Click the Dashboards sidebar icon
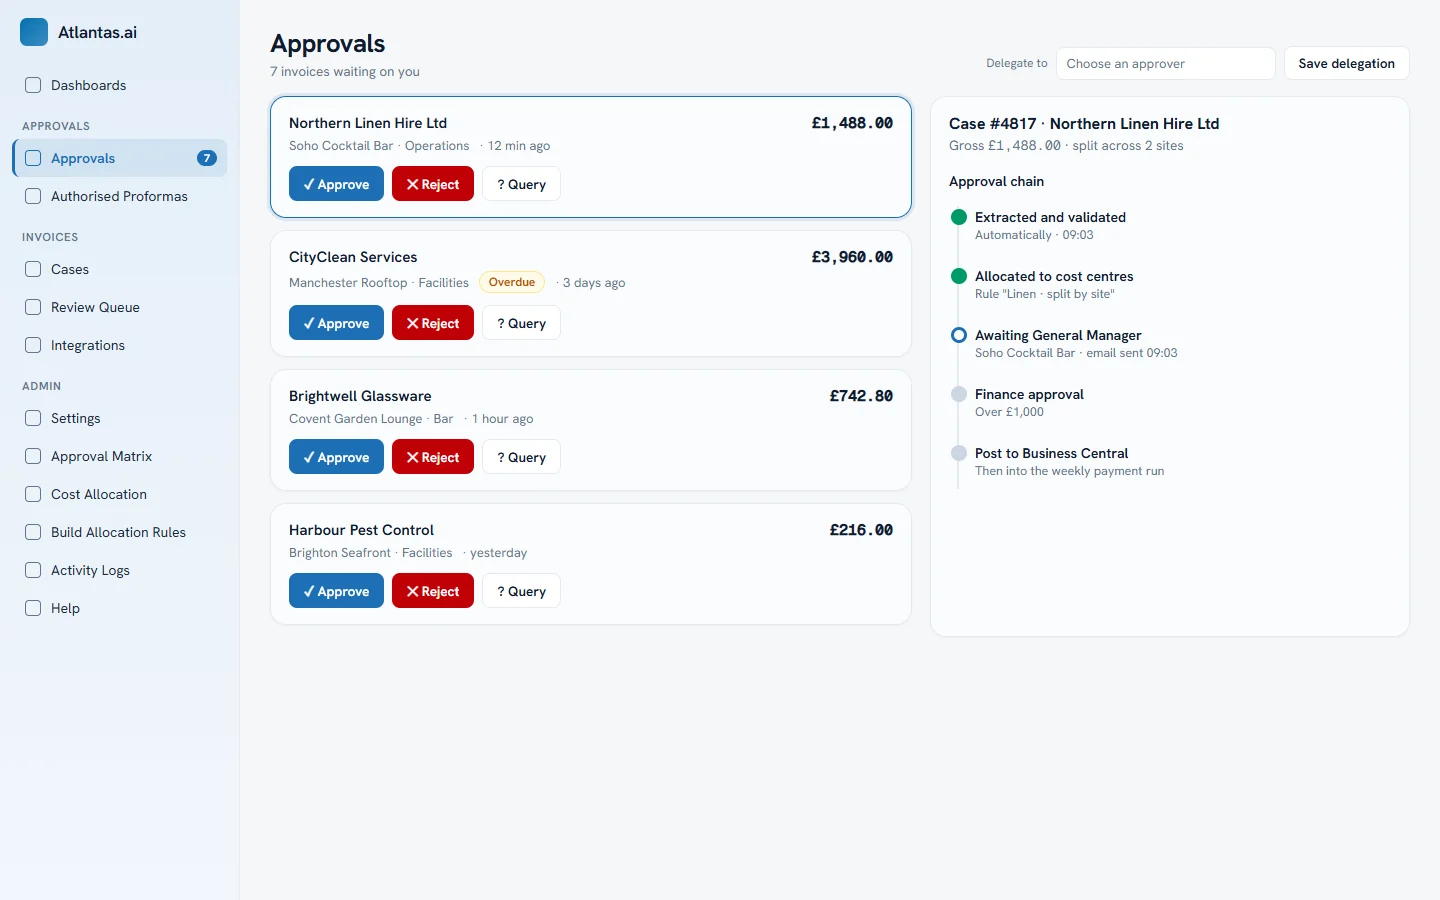Image resolution: width=1440 pixels, height=900 pixels. tap(33, 85)
